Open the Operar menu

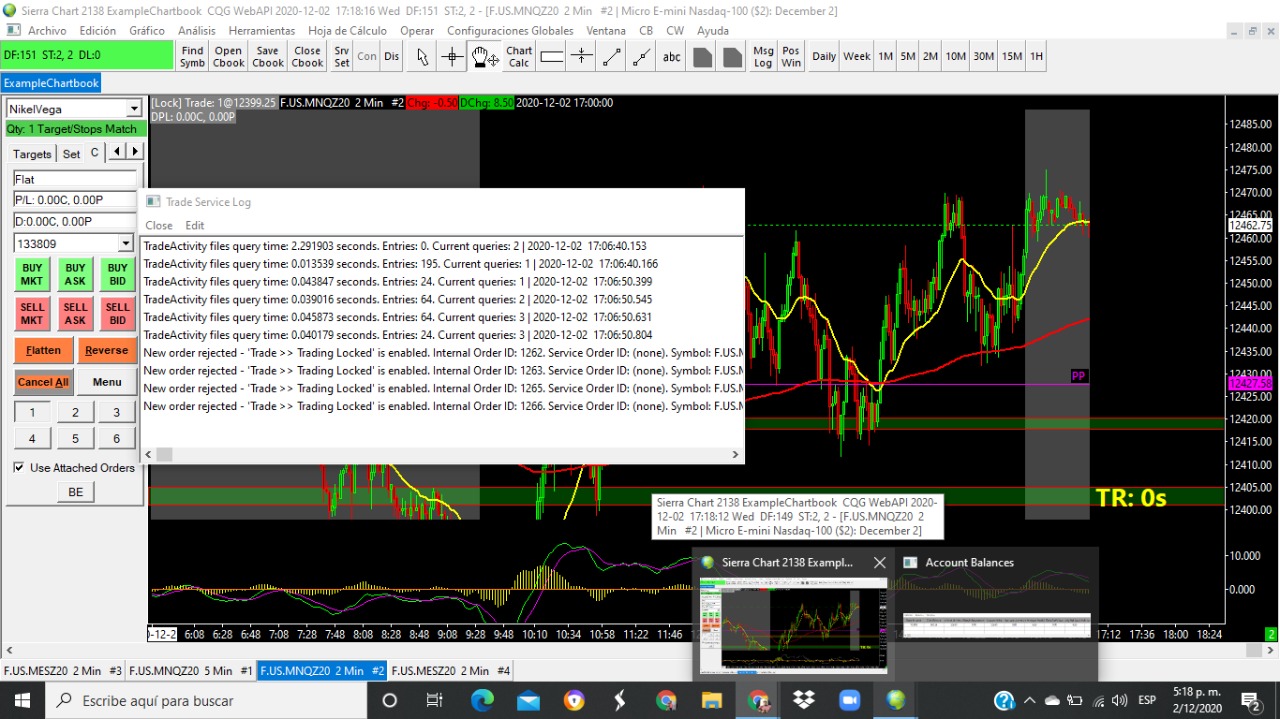click(x=417, y=31)
